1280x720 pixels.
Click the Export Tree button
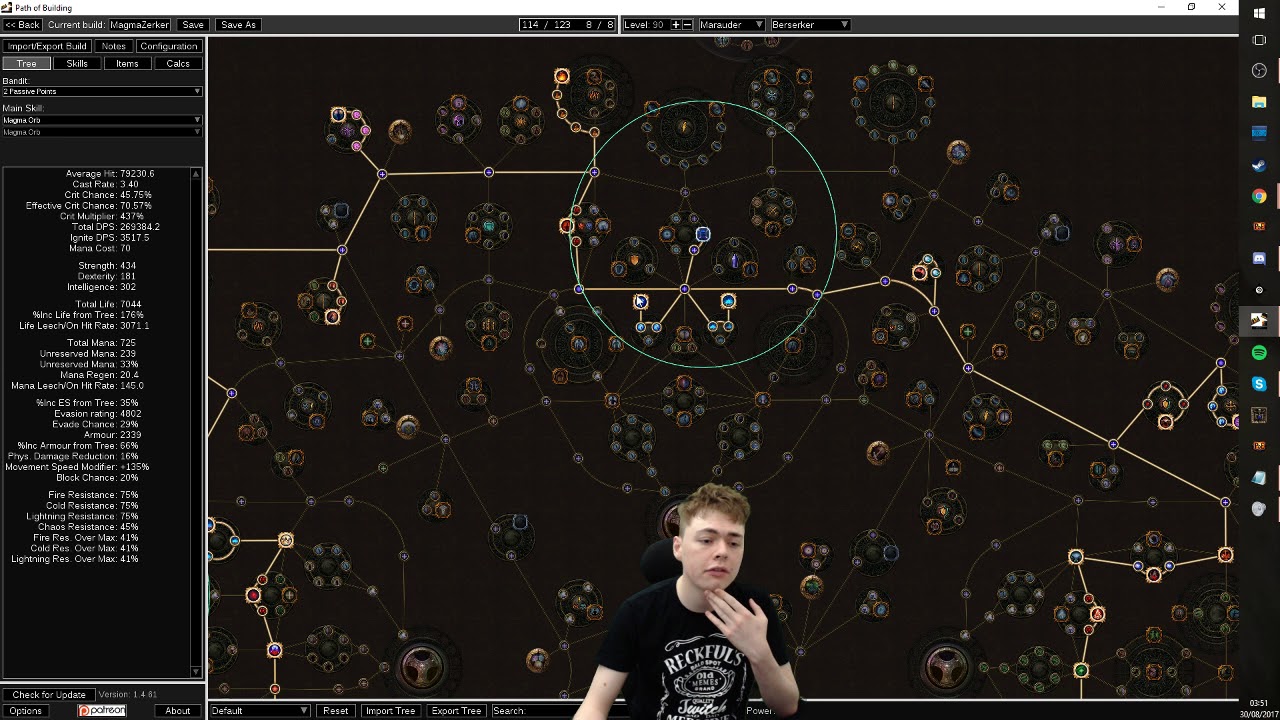[x=456, y=711]
